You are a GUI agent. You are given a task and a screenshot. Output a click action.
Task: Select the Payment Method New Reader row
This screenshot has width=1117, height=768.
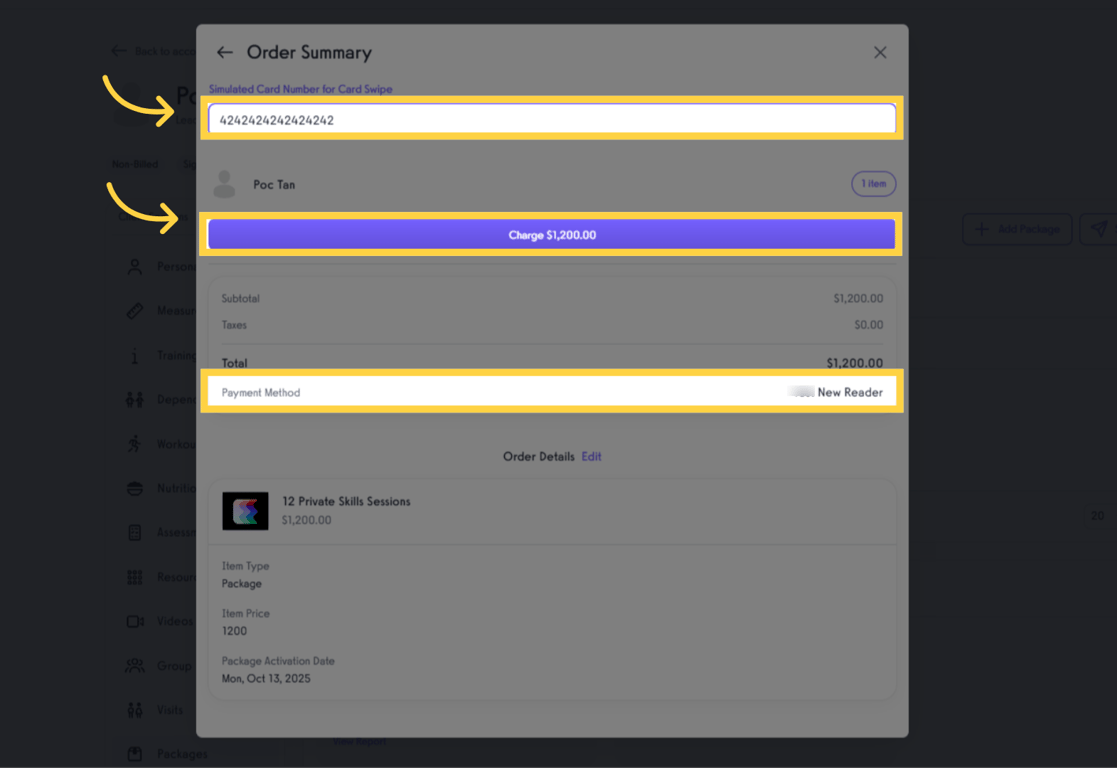(551, 393)
